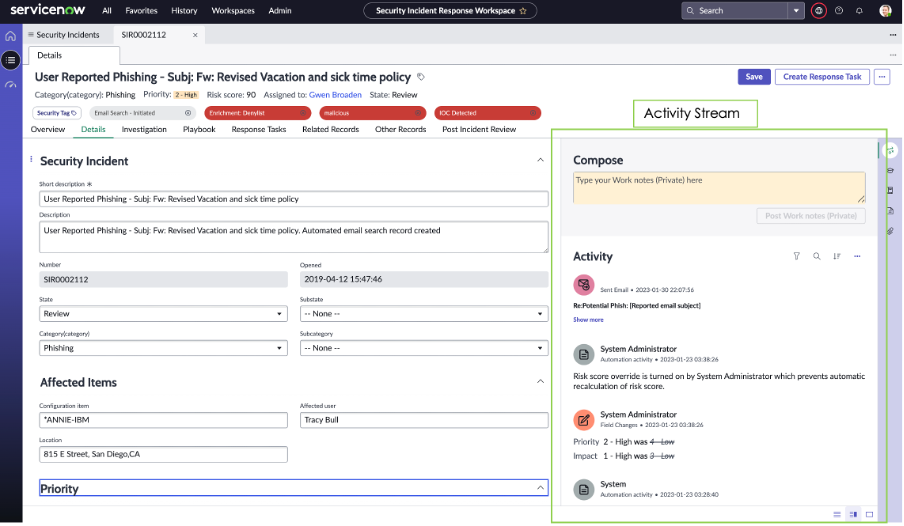Screen dimensions: 904x526
Task: Close the SIR0002112 tab
Action: pos(195,35)
